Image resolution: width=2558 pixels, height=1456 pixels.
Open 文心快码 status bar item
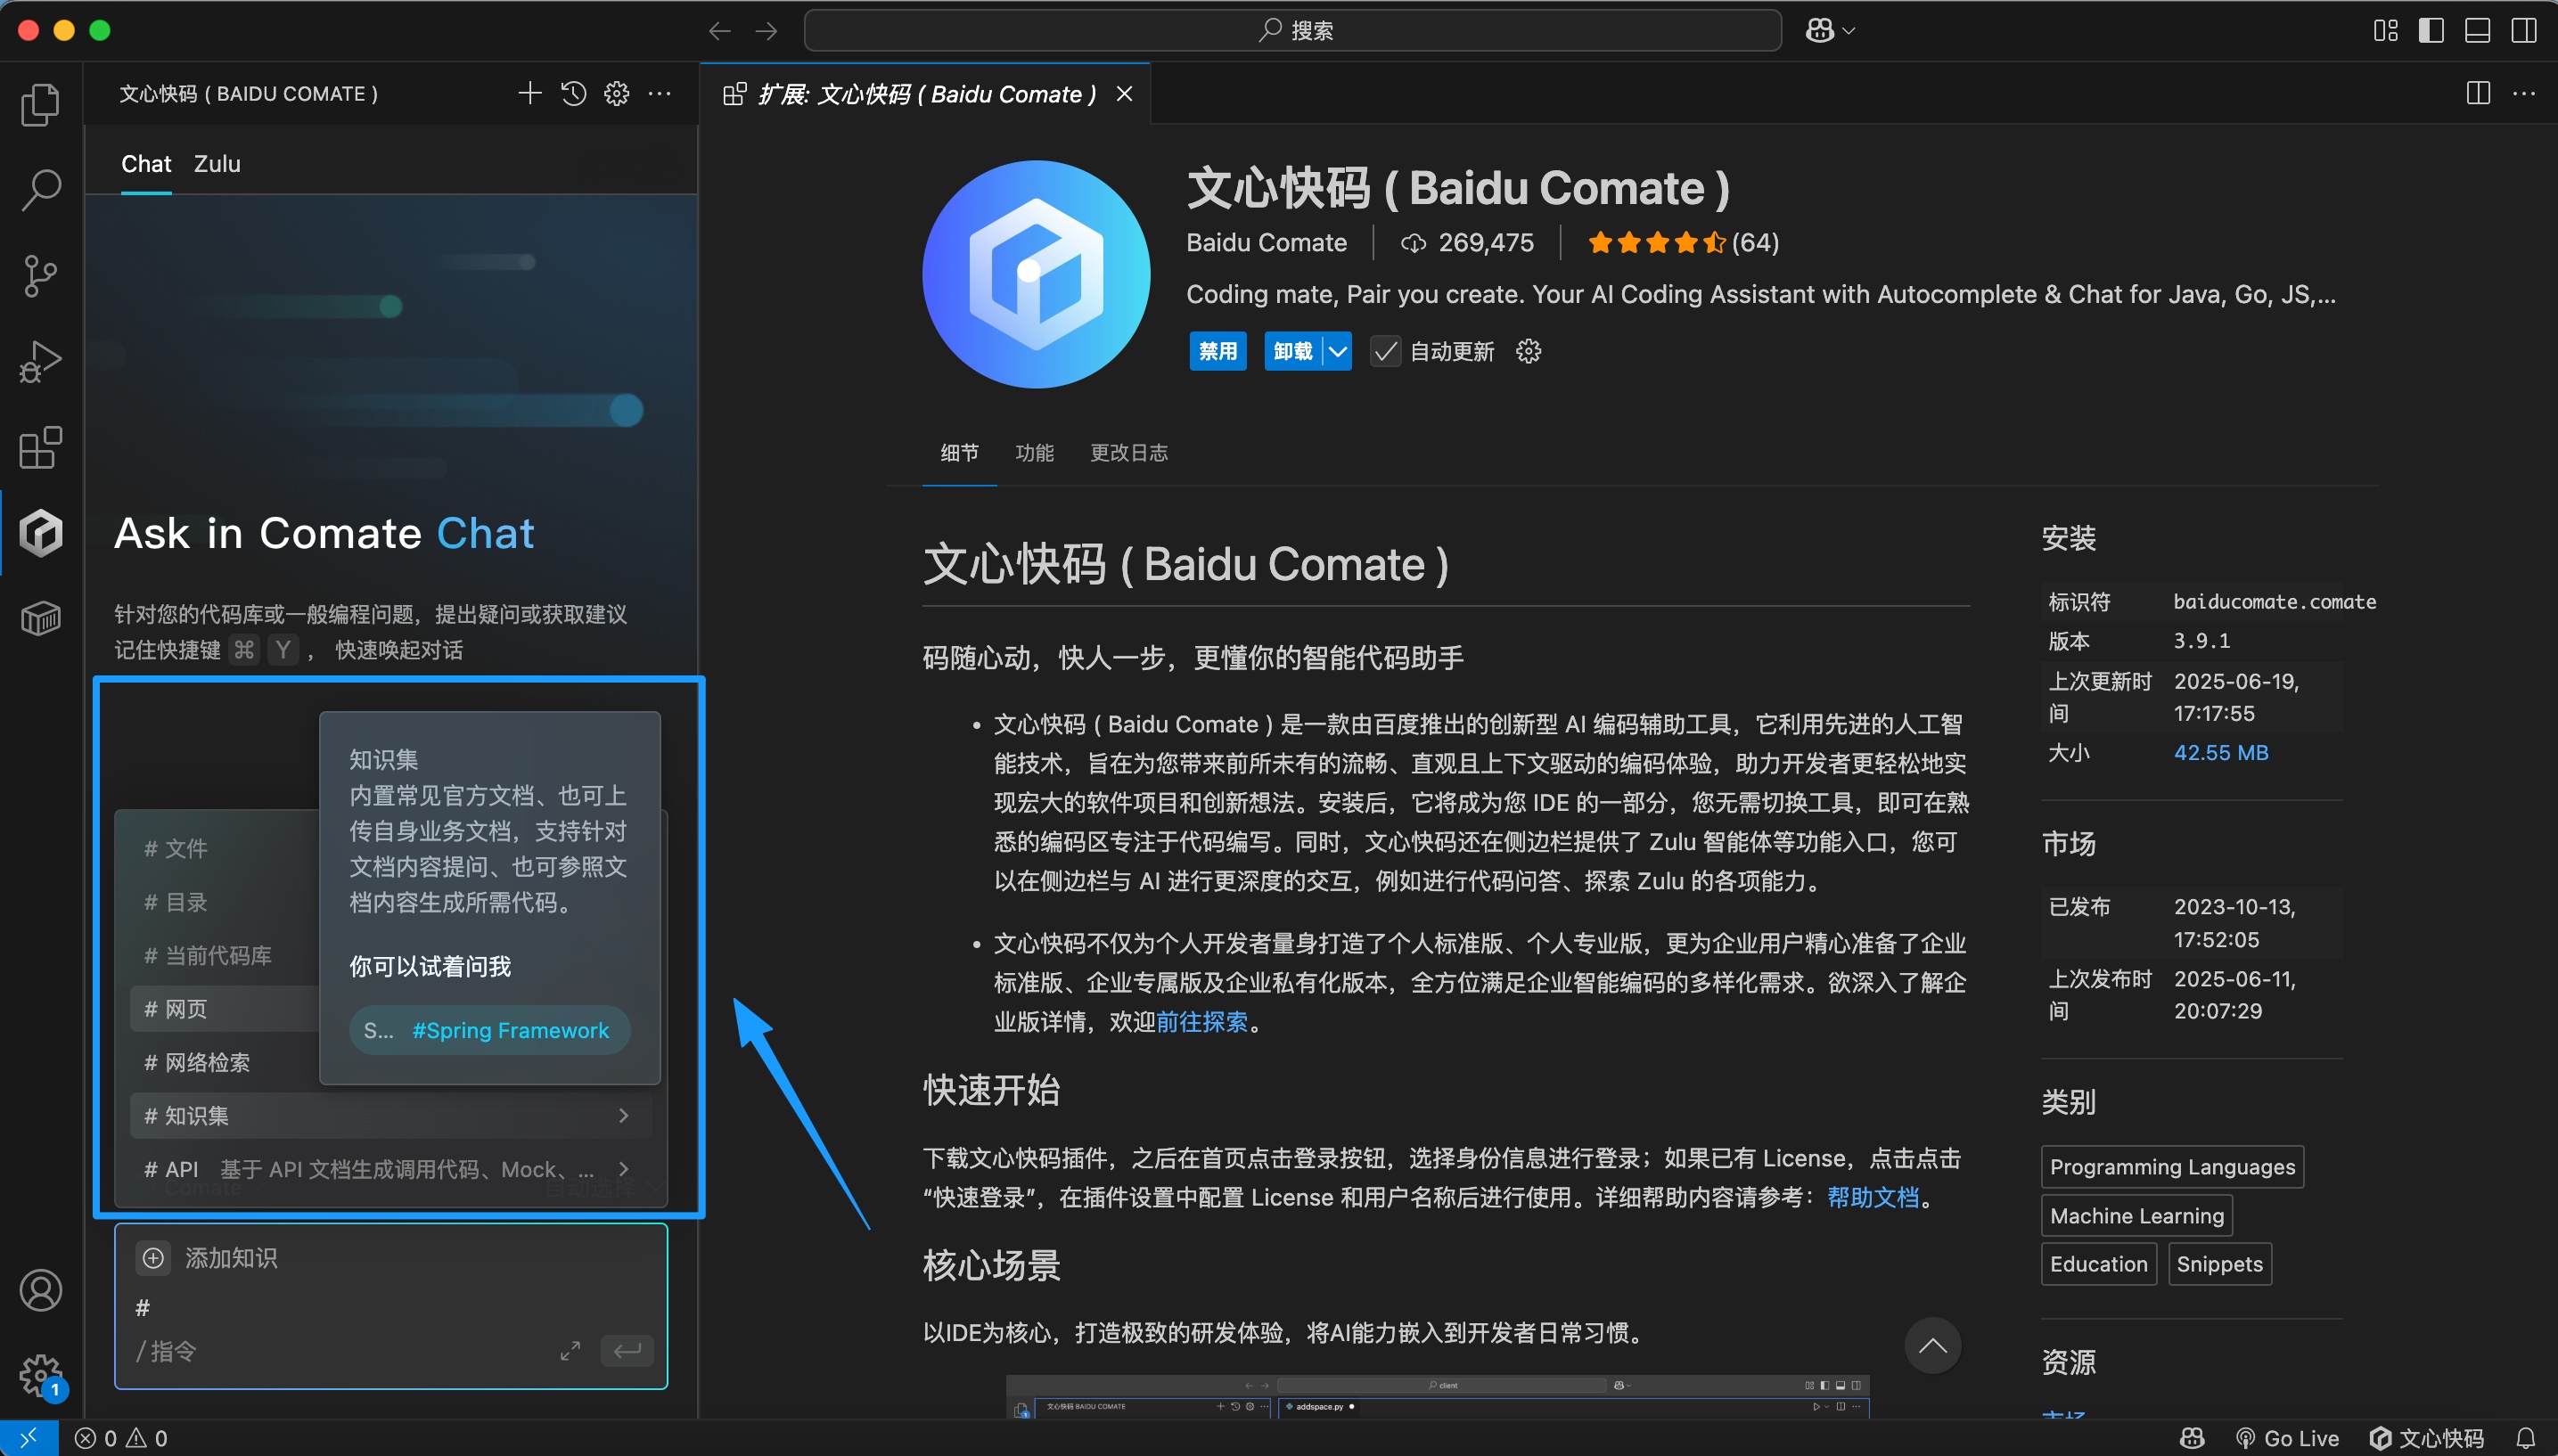[2427, 1438]
